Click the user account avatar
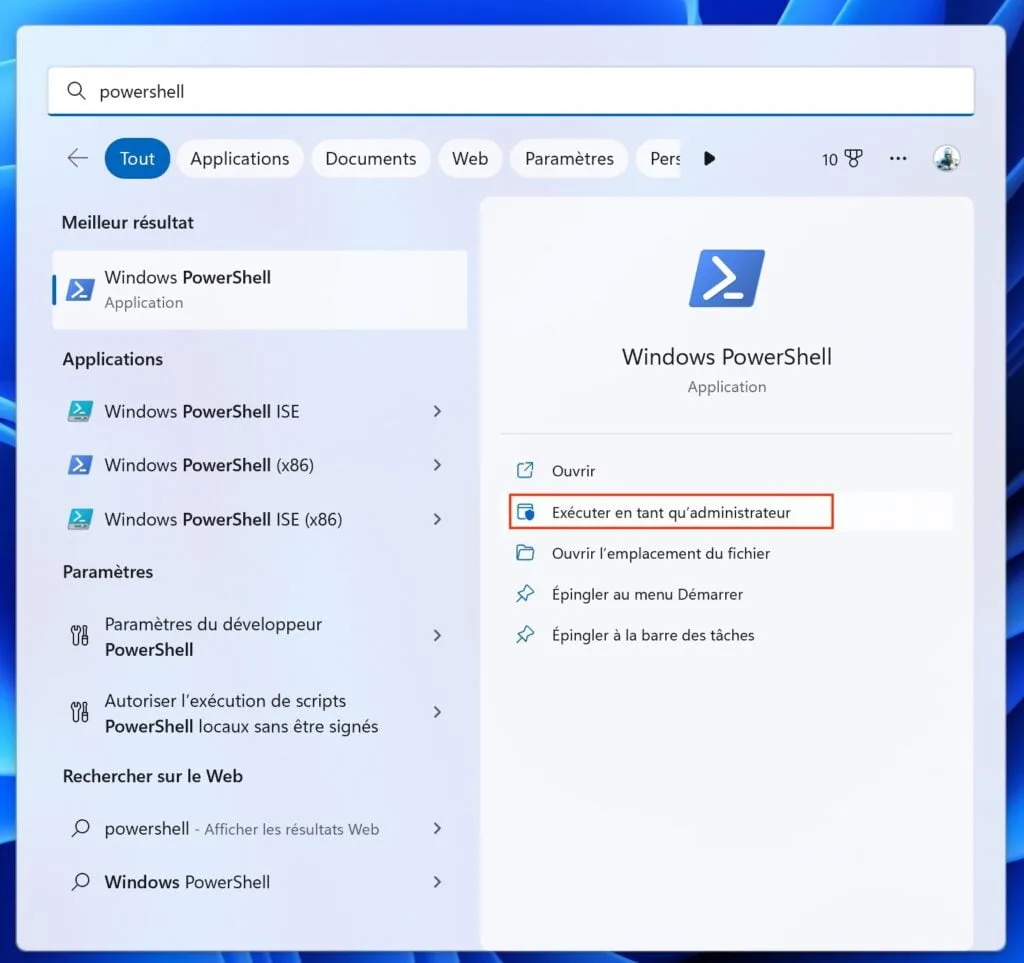Viewport: 1024px width, 963px height. tap(946, 158)
